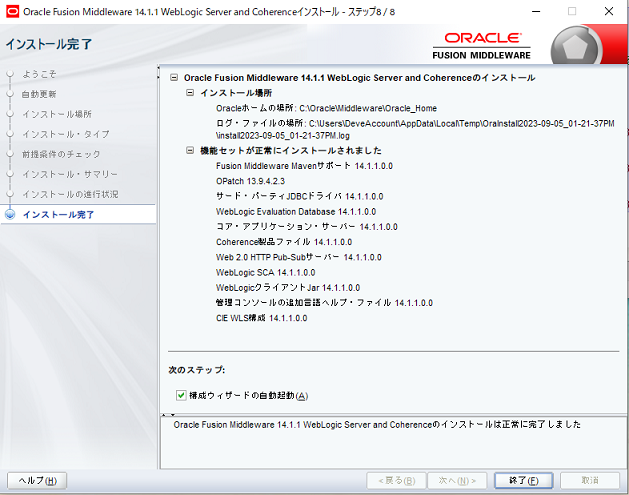629x495 pixels.
Task: Select インストール場所 step in the sidebar
Action: (57, 114)
